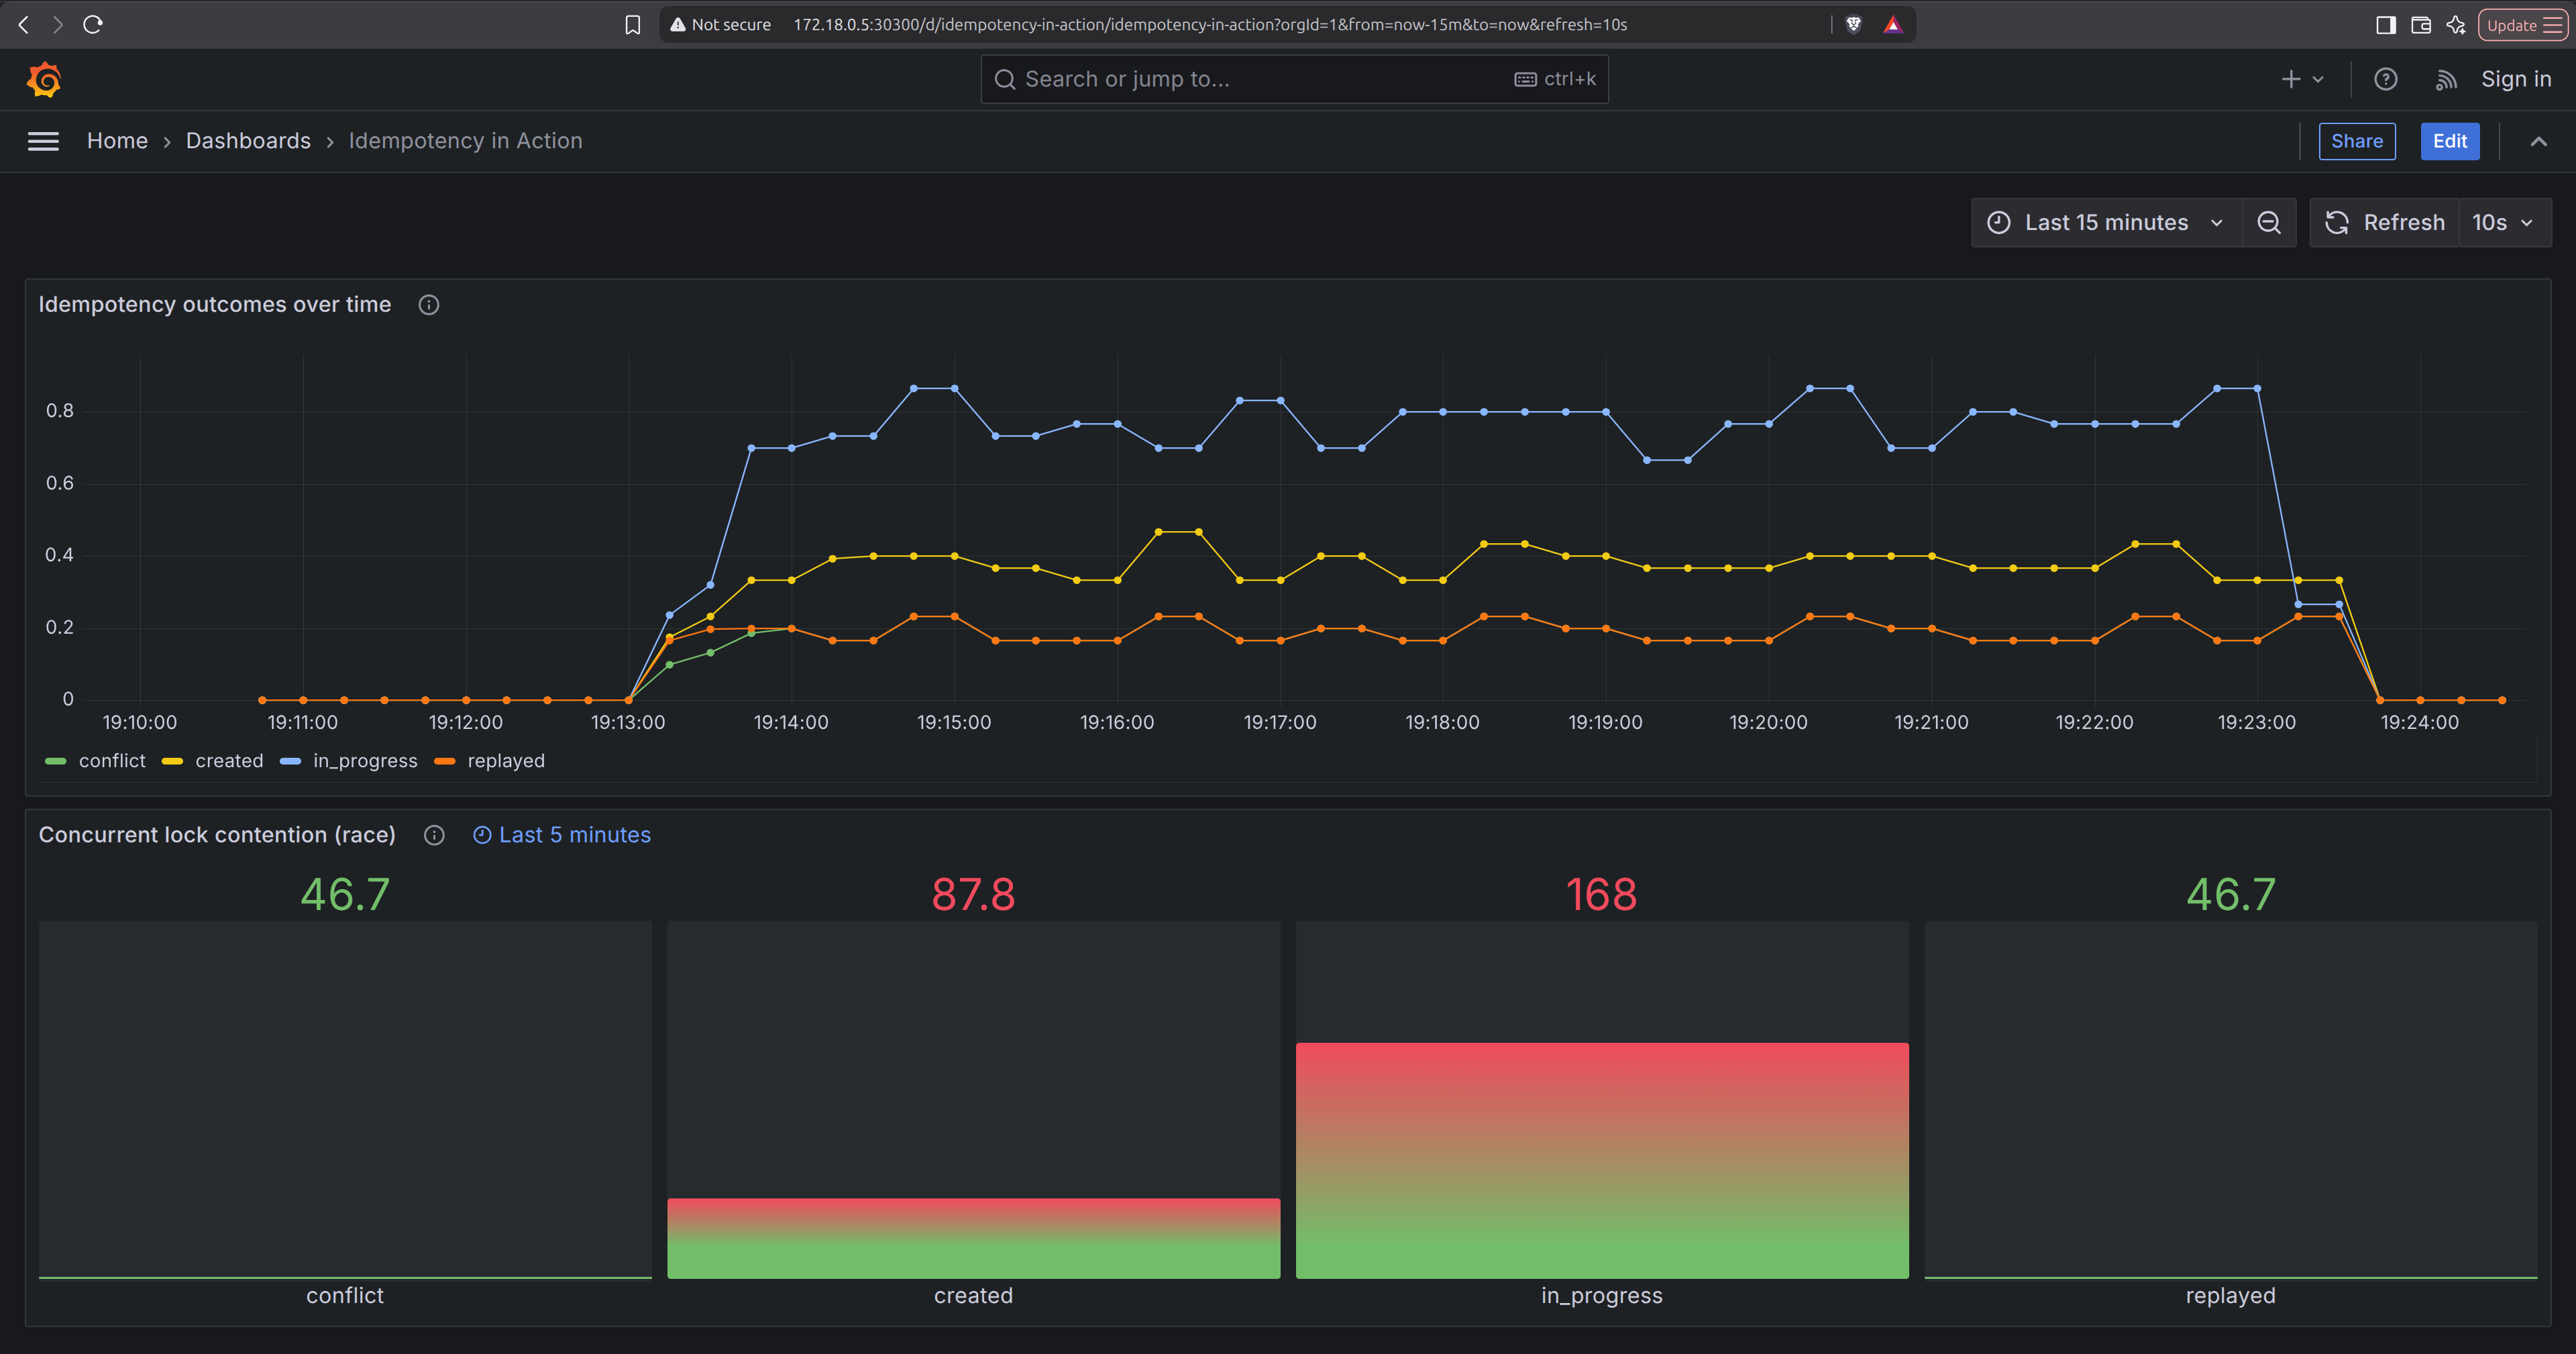Toggle the browser sidebar panel icon

pyautogui.click(x=2386, y=25)
